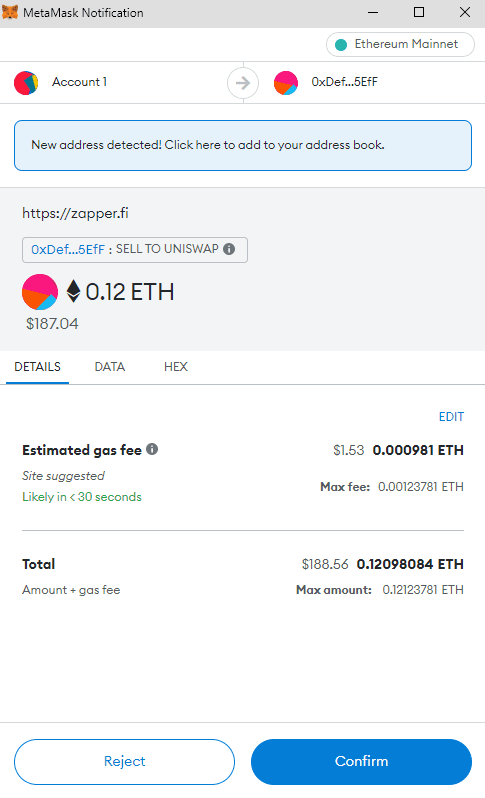Click the 0xDef...5EfF recipient address text
485x798 pixels.
[x=344, y=82]
